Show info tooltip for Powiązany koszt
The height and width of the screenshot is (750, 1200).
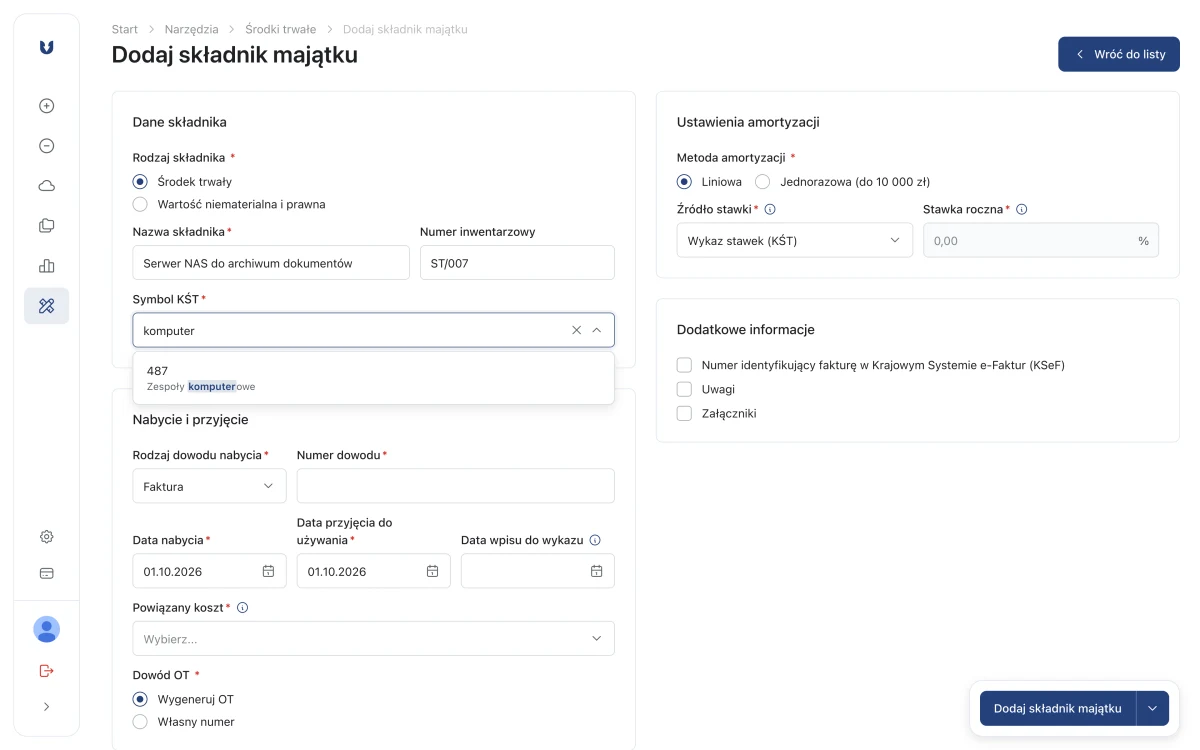pos(242,607)
